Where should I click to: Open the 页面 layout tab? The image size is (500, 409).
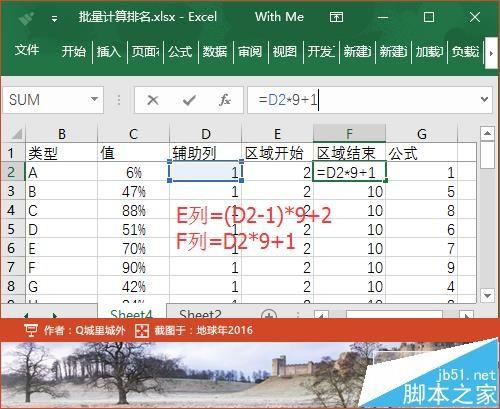145,51
